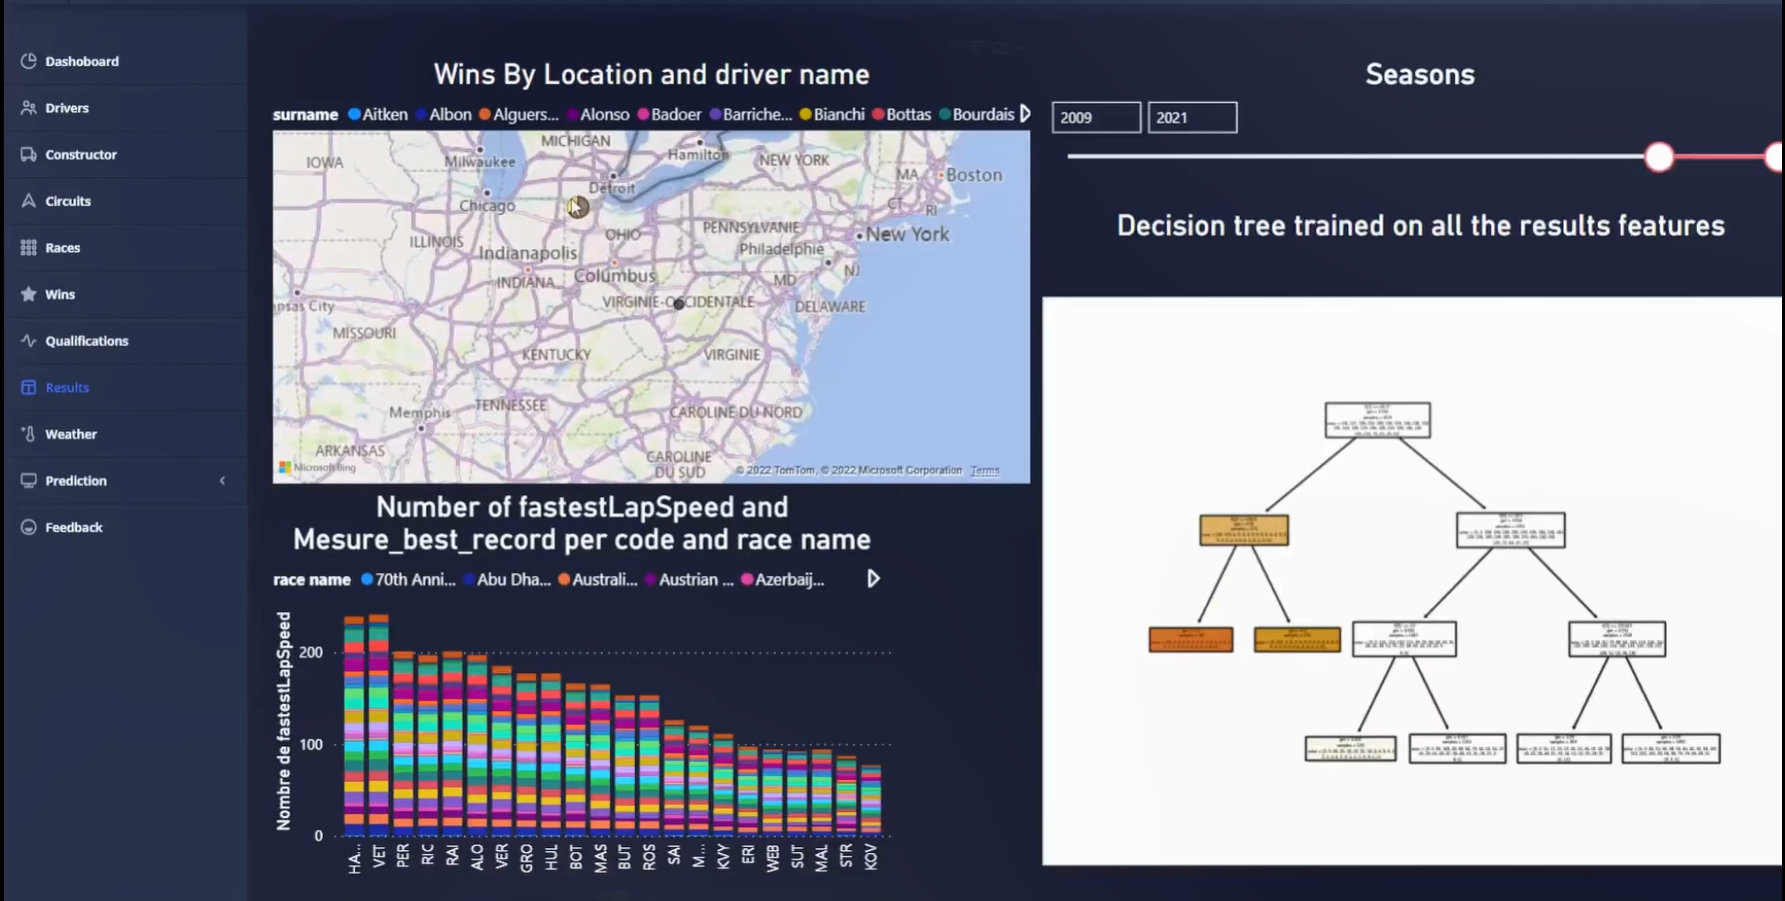This screenshot has height=901, width=1785.
Task: Toggle Alonso in the surname legend
Action: [596, 114]
